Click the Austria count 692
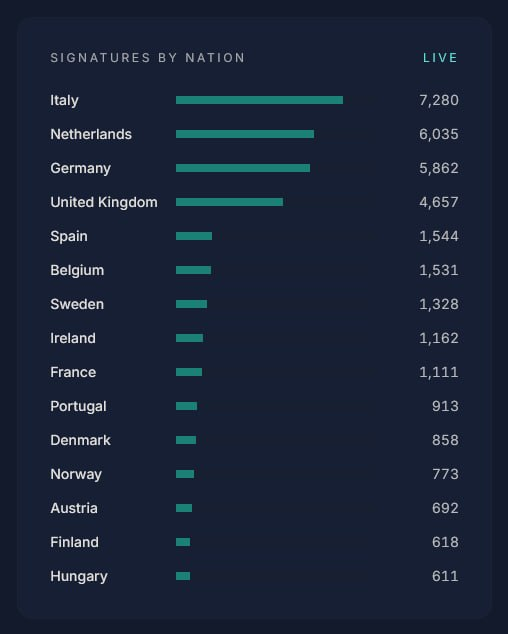Screen dimensions: 508x634 tap(445, 508)
